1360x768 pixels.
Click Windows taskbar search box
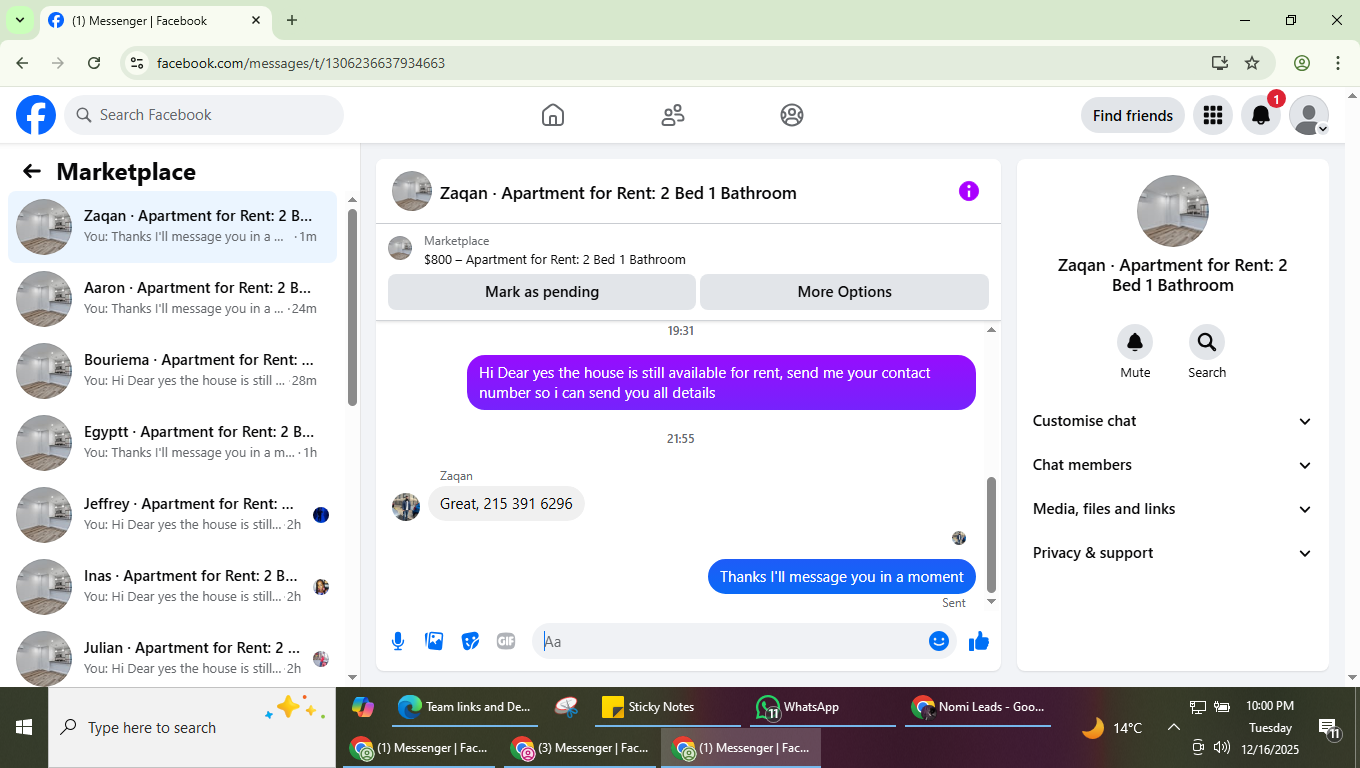click(x=192, y=727)
